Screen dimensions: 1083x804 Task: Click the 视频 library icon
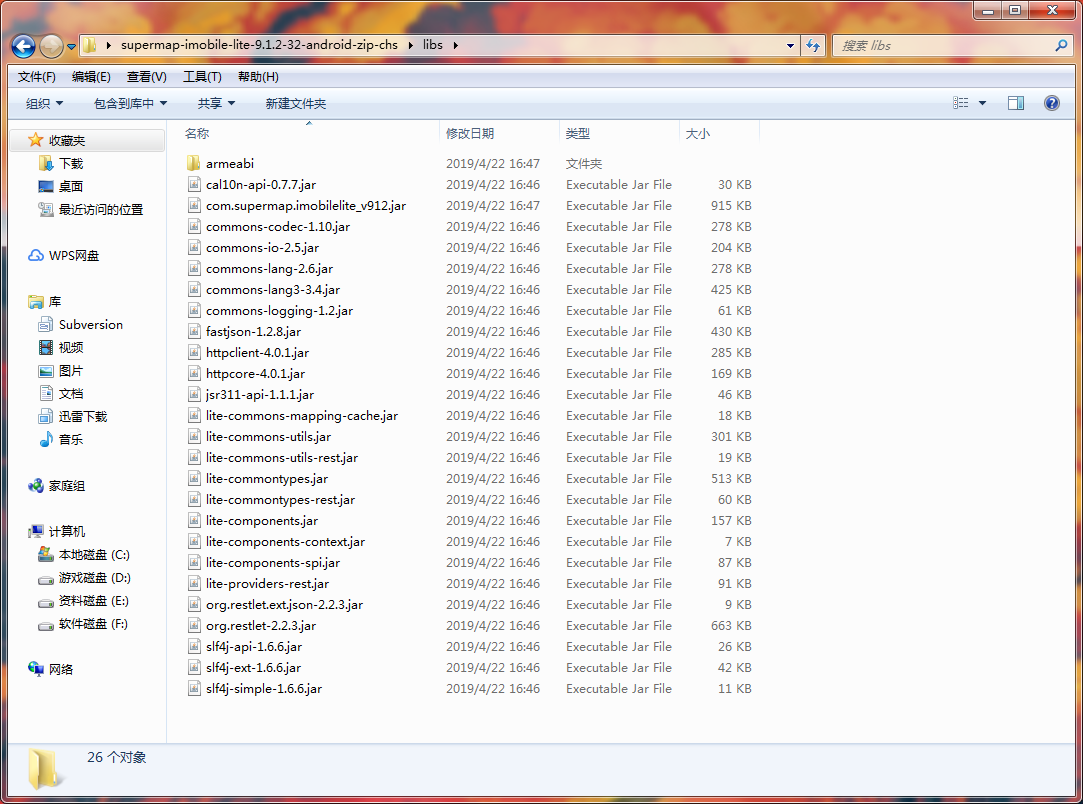coord(46,347)
